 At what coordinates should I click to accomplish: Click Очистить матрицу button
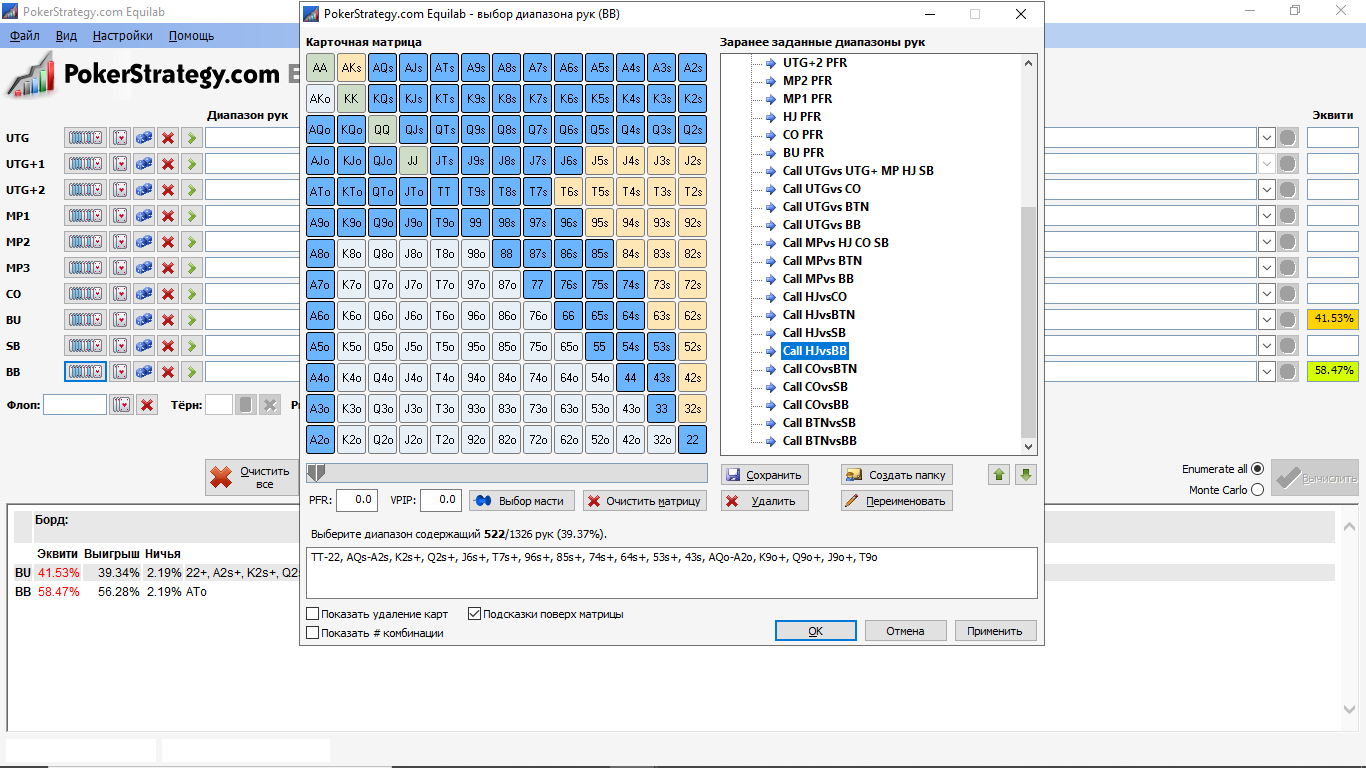645,501
